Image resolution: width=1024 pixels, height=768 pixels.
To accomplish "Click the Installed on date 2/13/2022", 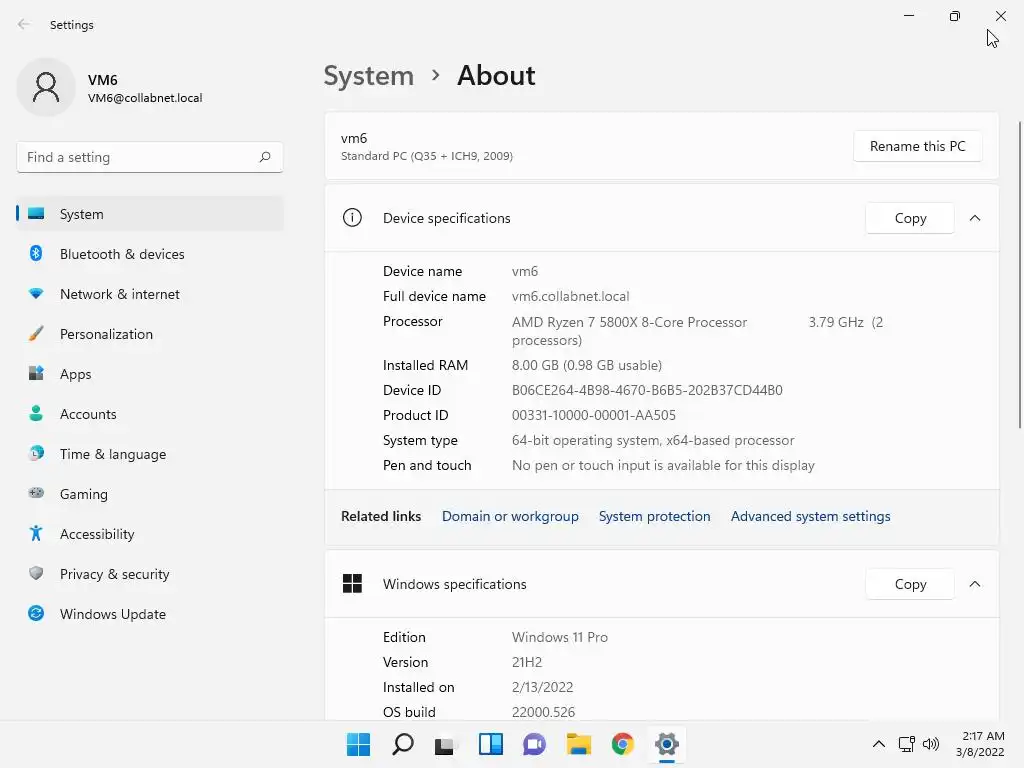I will tap(542, 687).
